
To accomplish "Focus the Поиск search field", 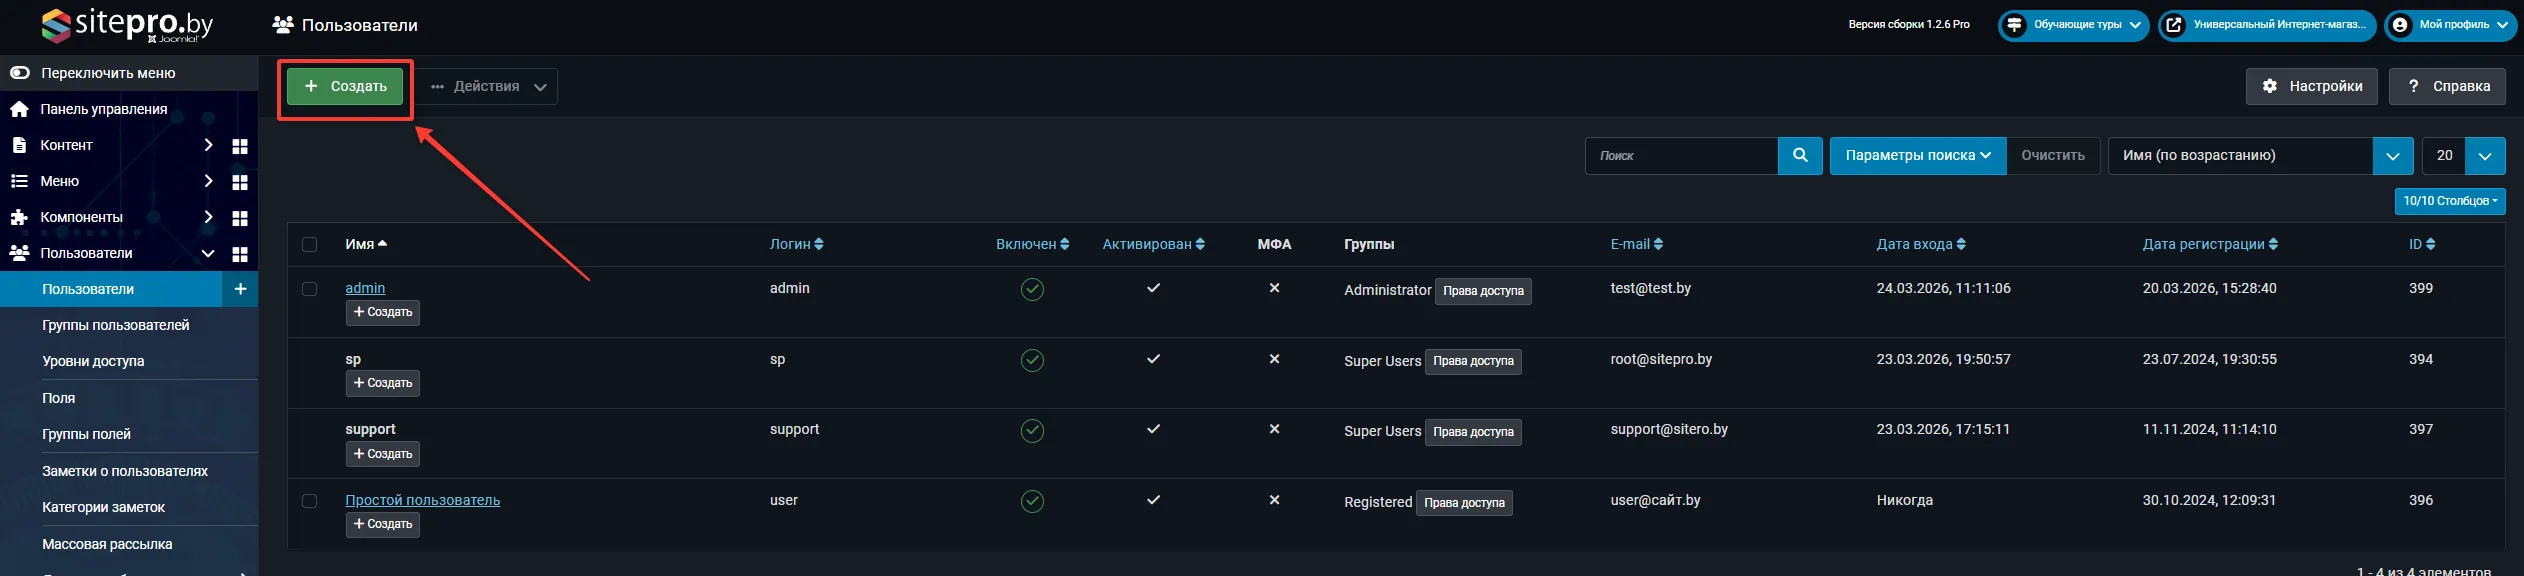I will click(x=1682, y=156).
